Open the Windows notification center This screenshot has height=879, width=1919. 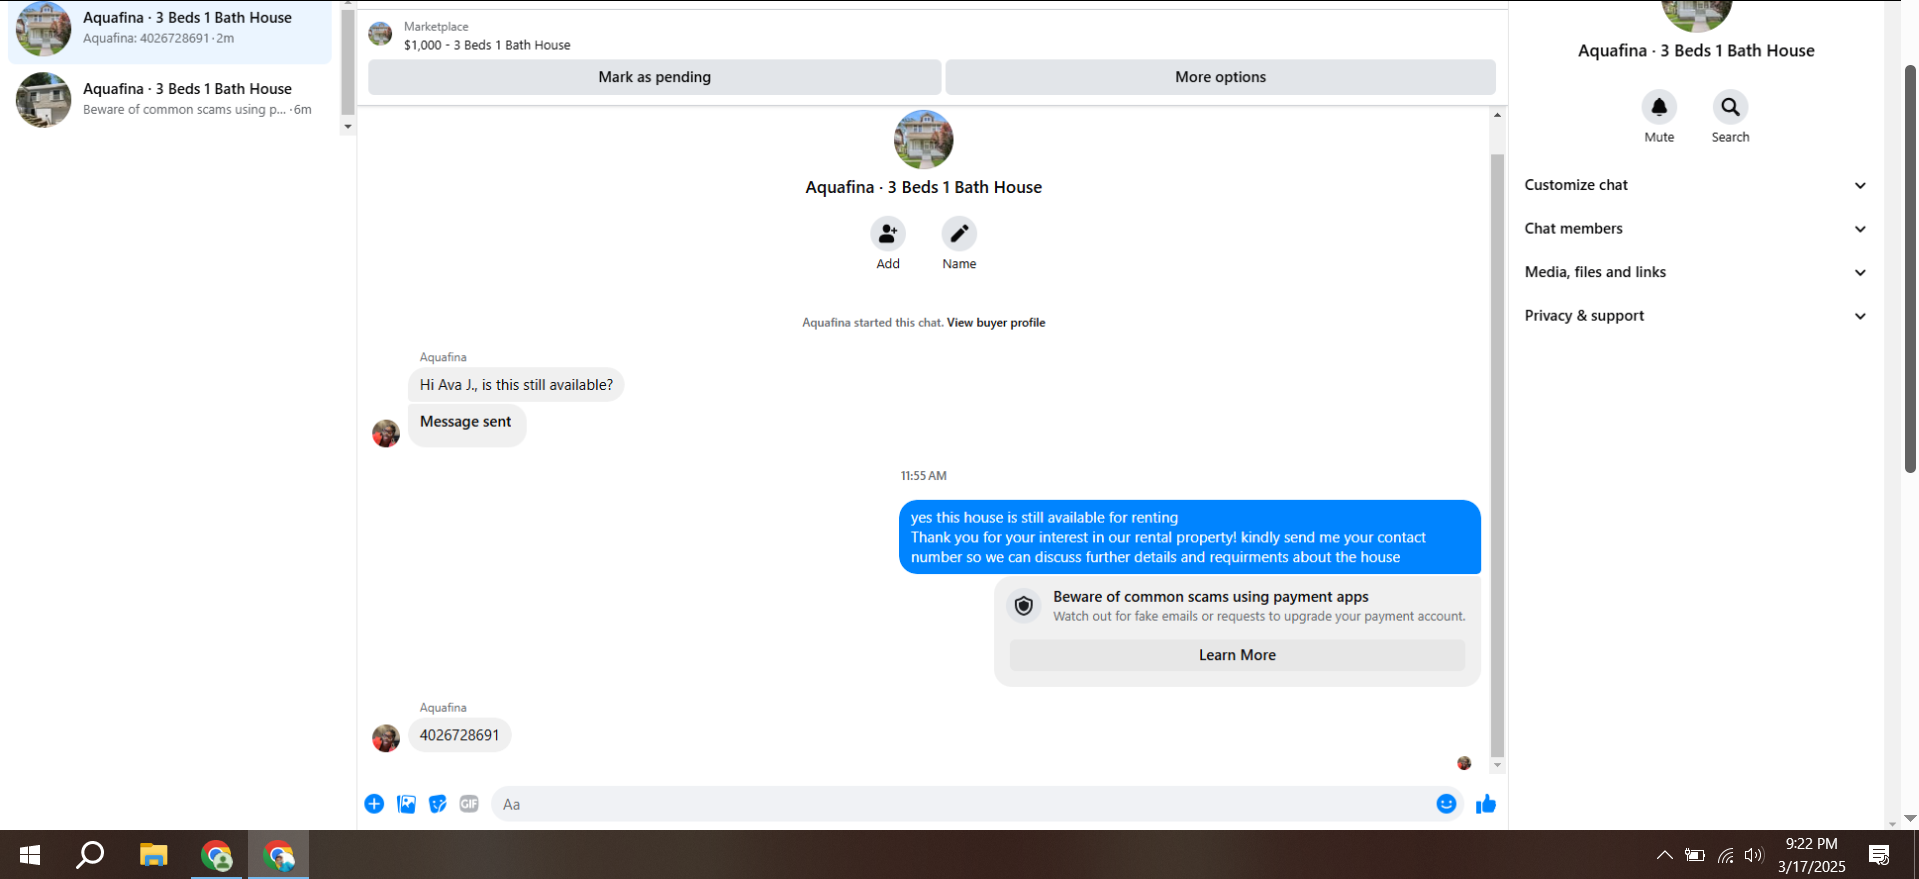click(x=1879, y=855)
